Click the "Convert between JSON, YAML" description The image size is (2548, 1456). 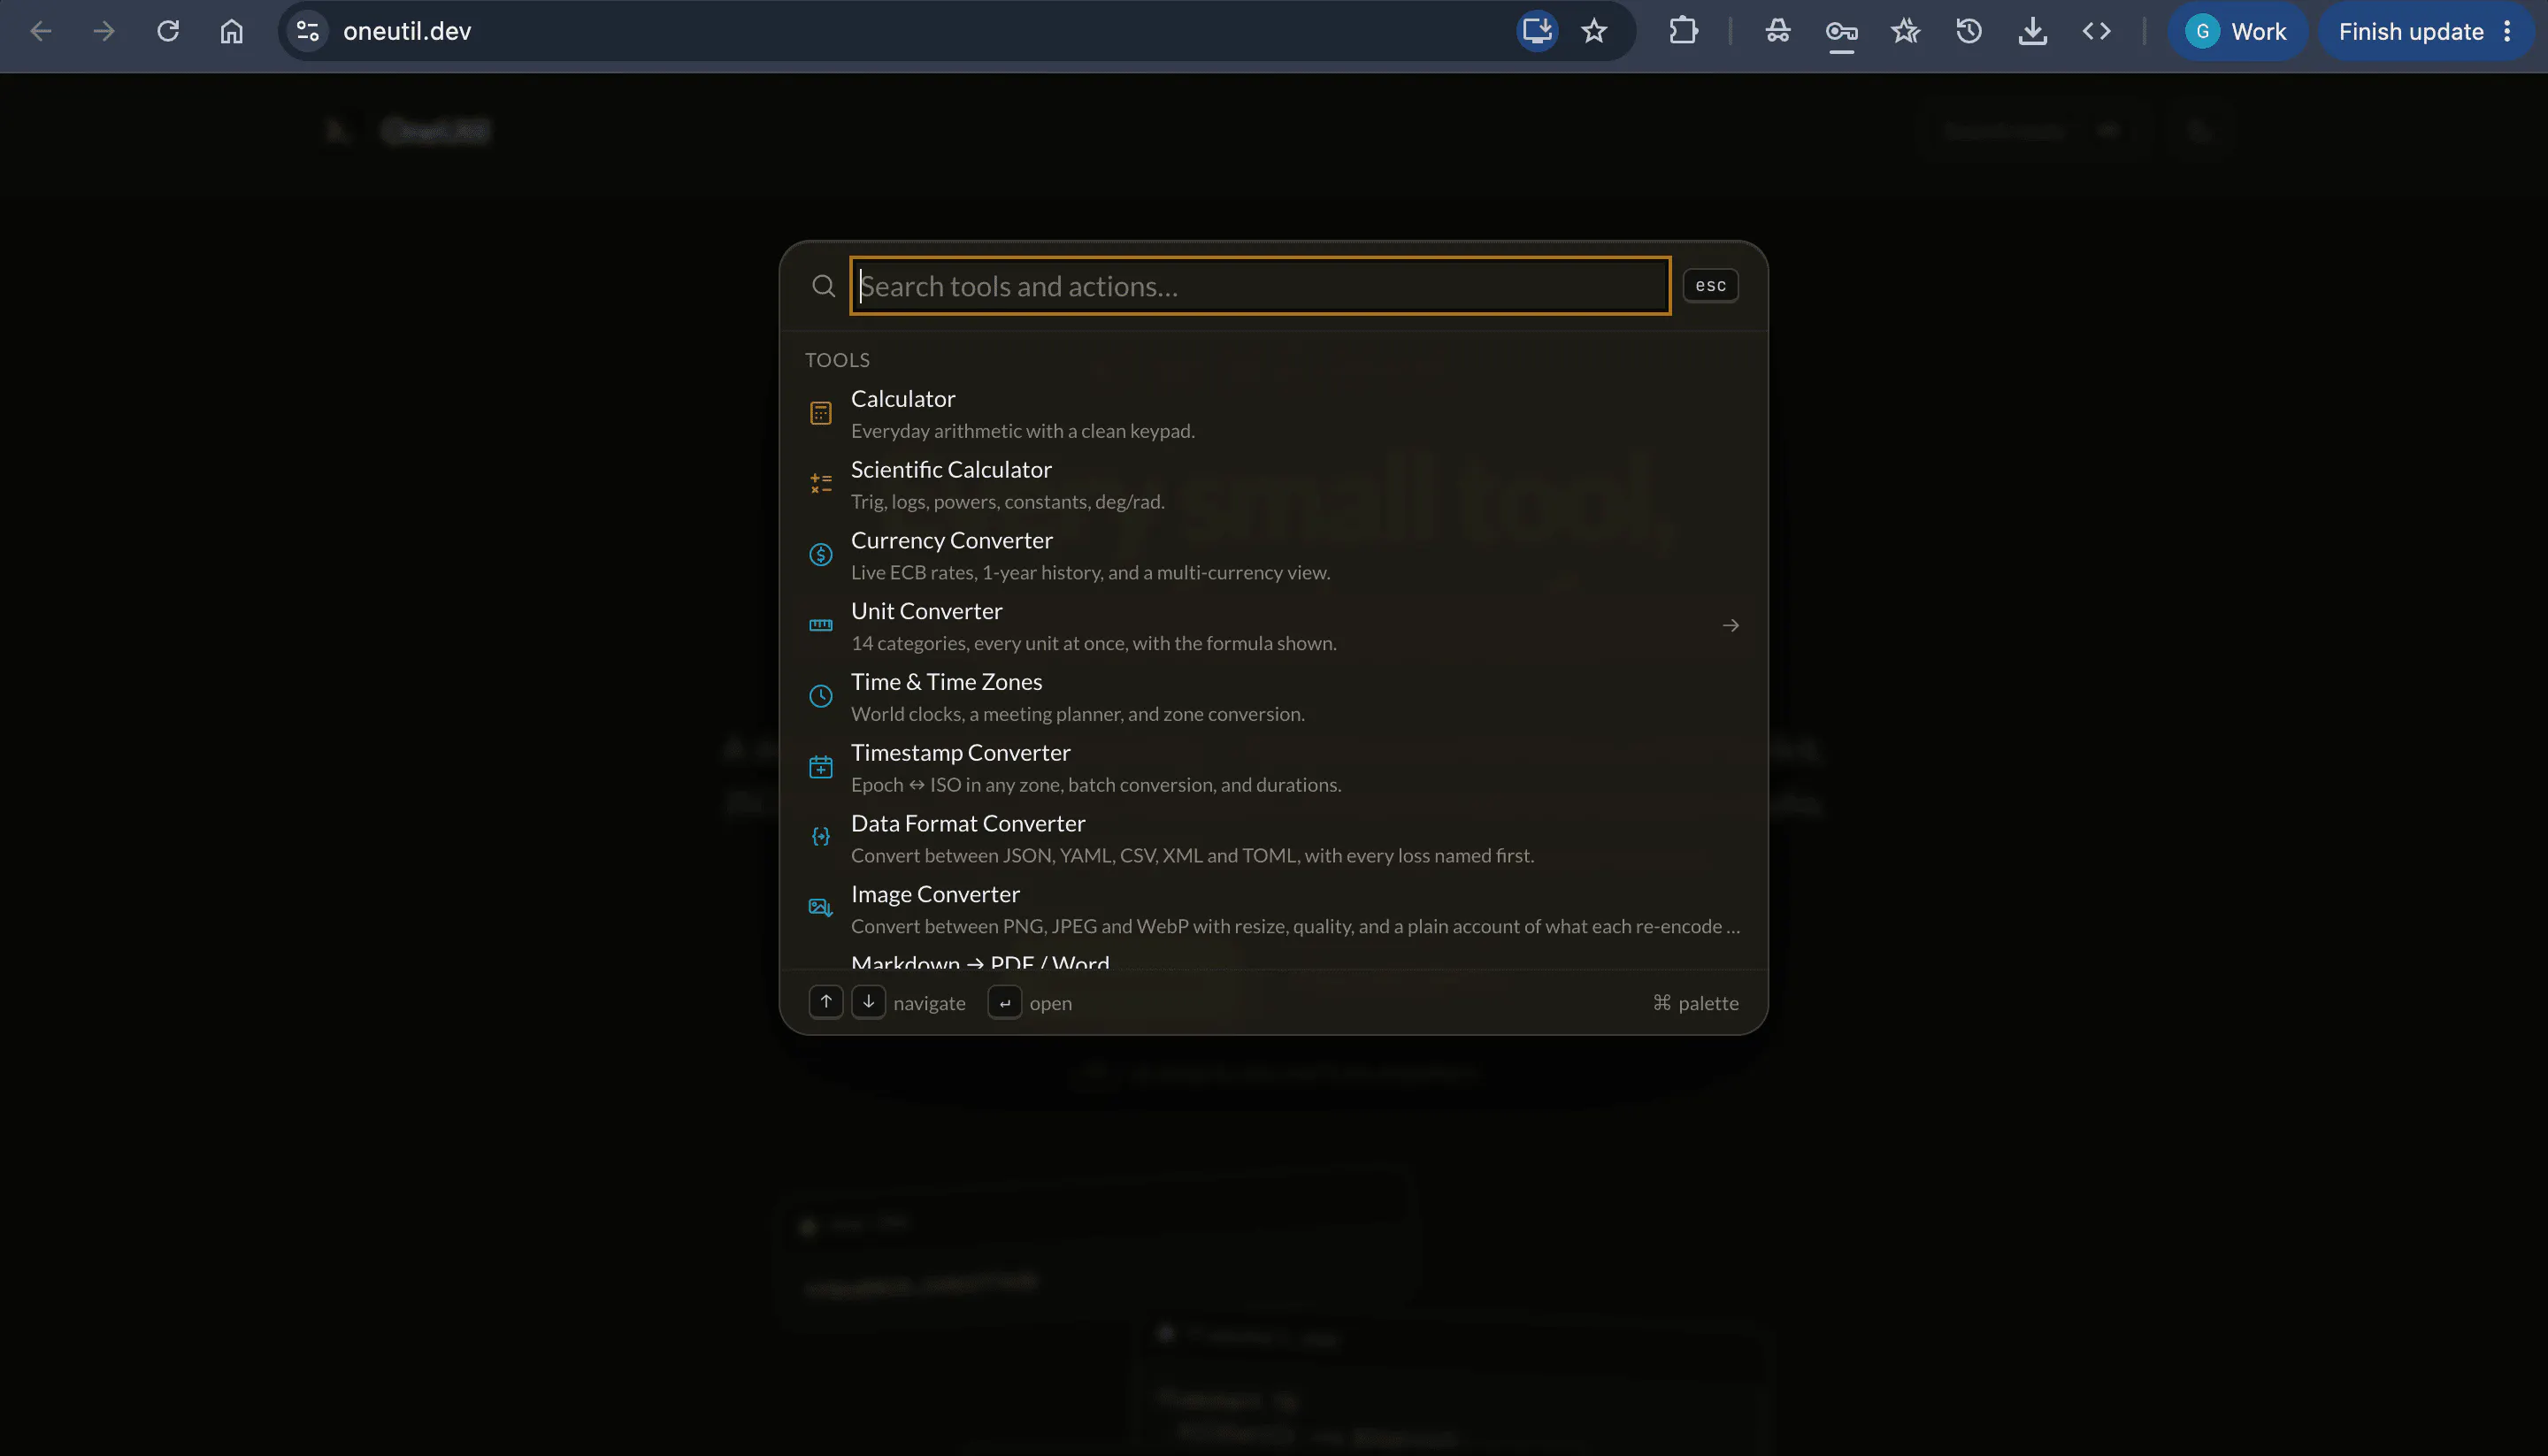[1192, 856]
